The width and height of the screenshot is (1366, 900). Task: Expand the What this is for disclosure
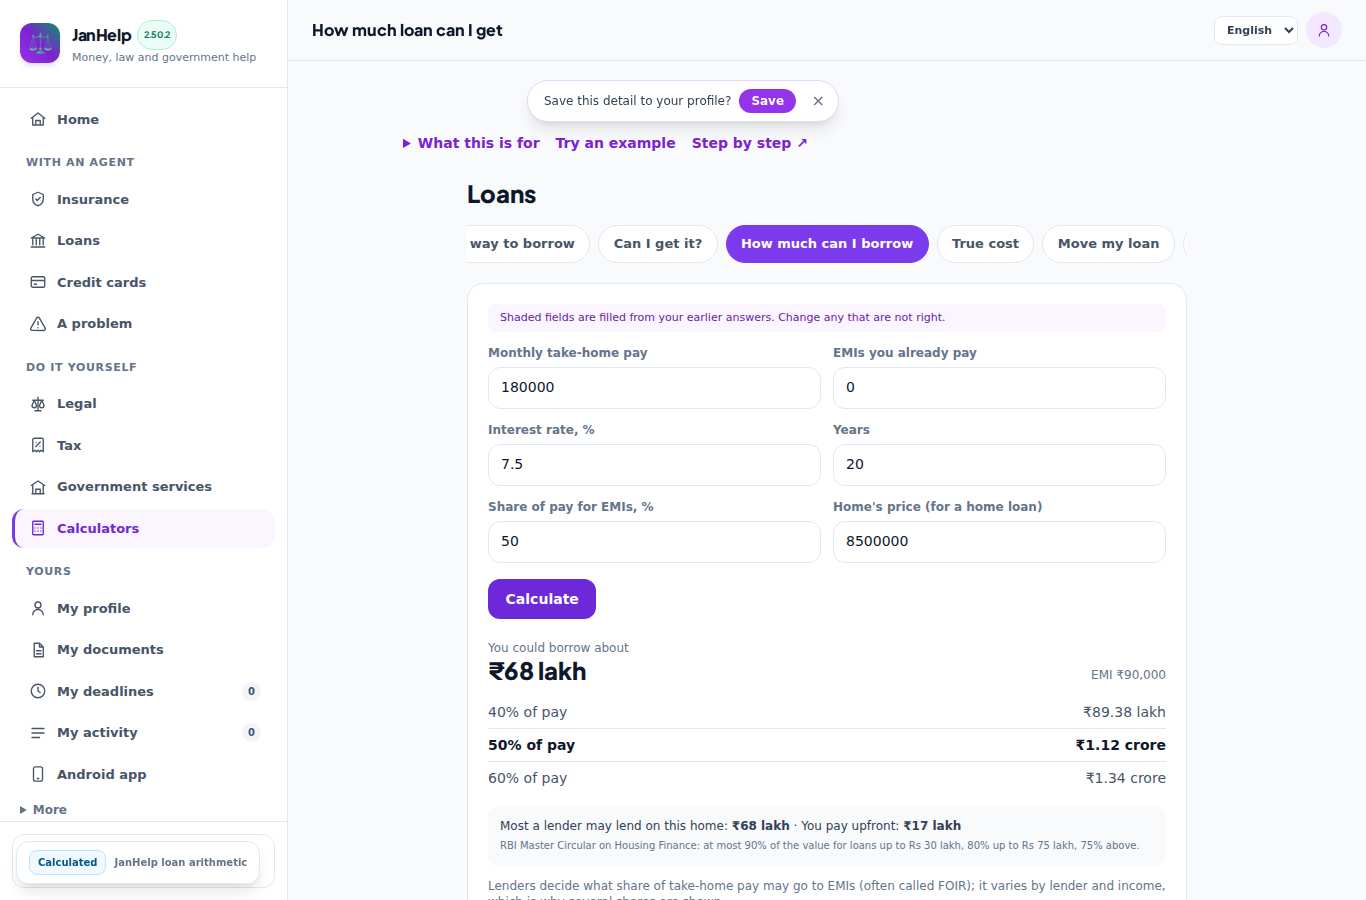[x=471, y=143]
